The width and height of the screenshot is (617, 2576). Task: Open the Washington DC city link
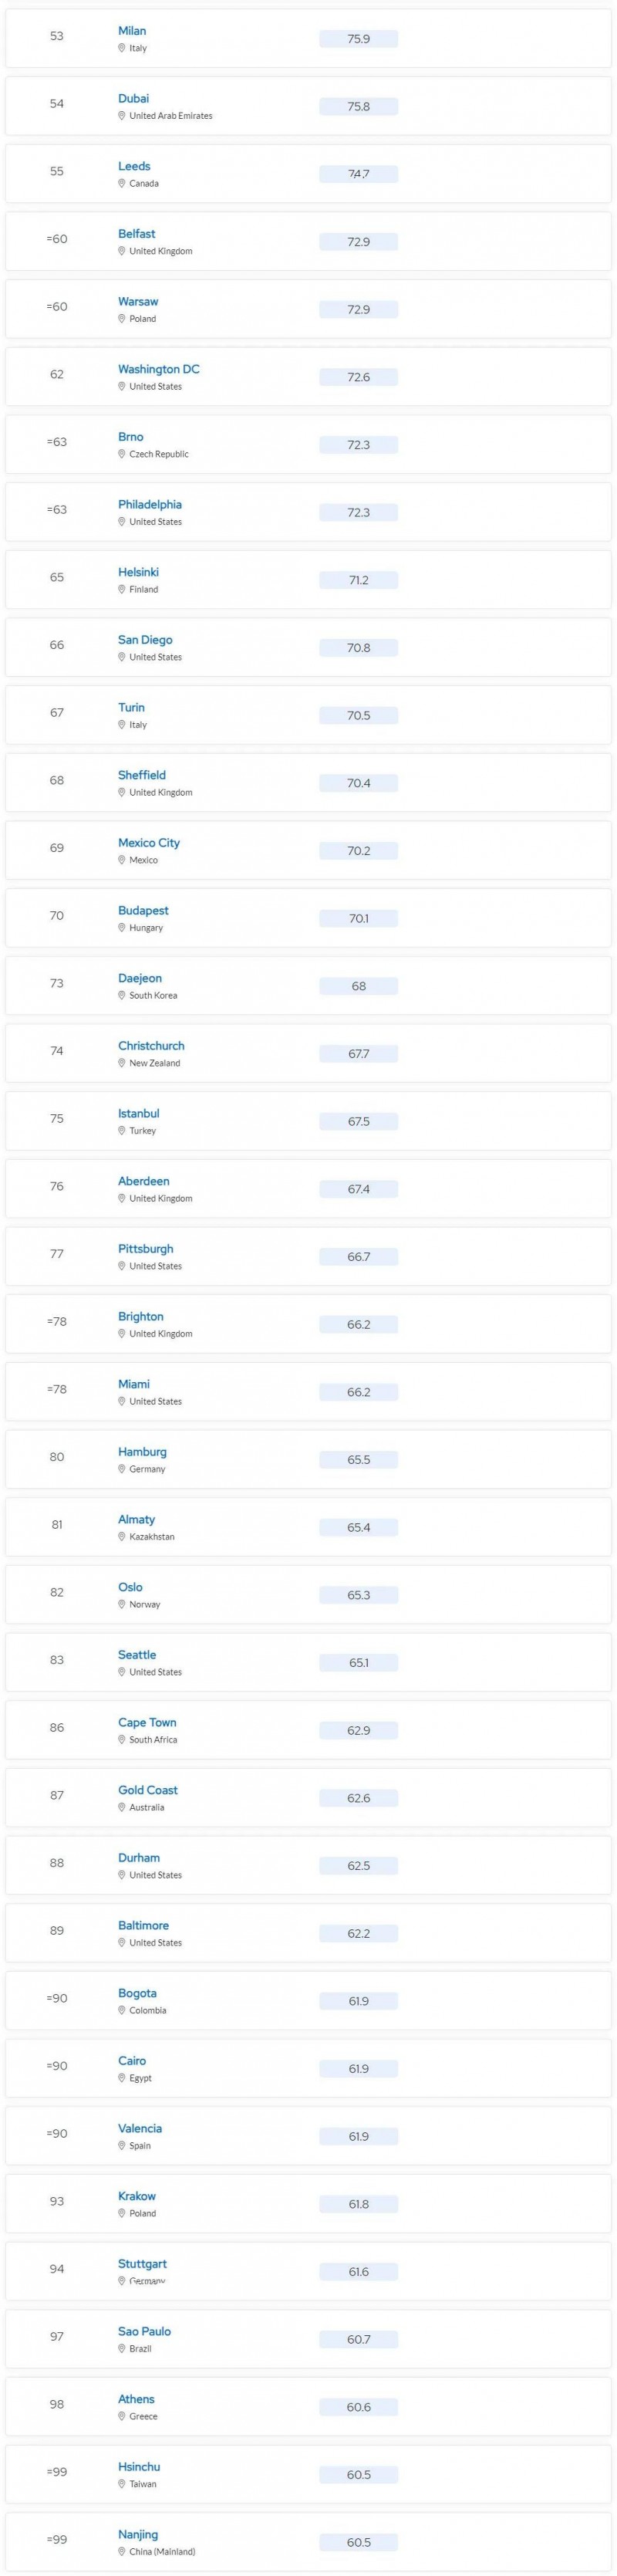point(159,369)
